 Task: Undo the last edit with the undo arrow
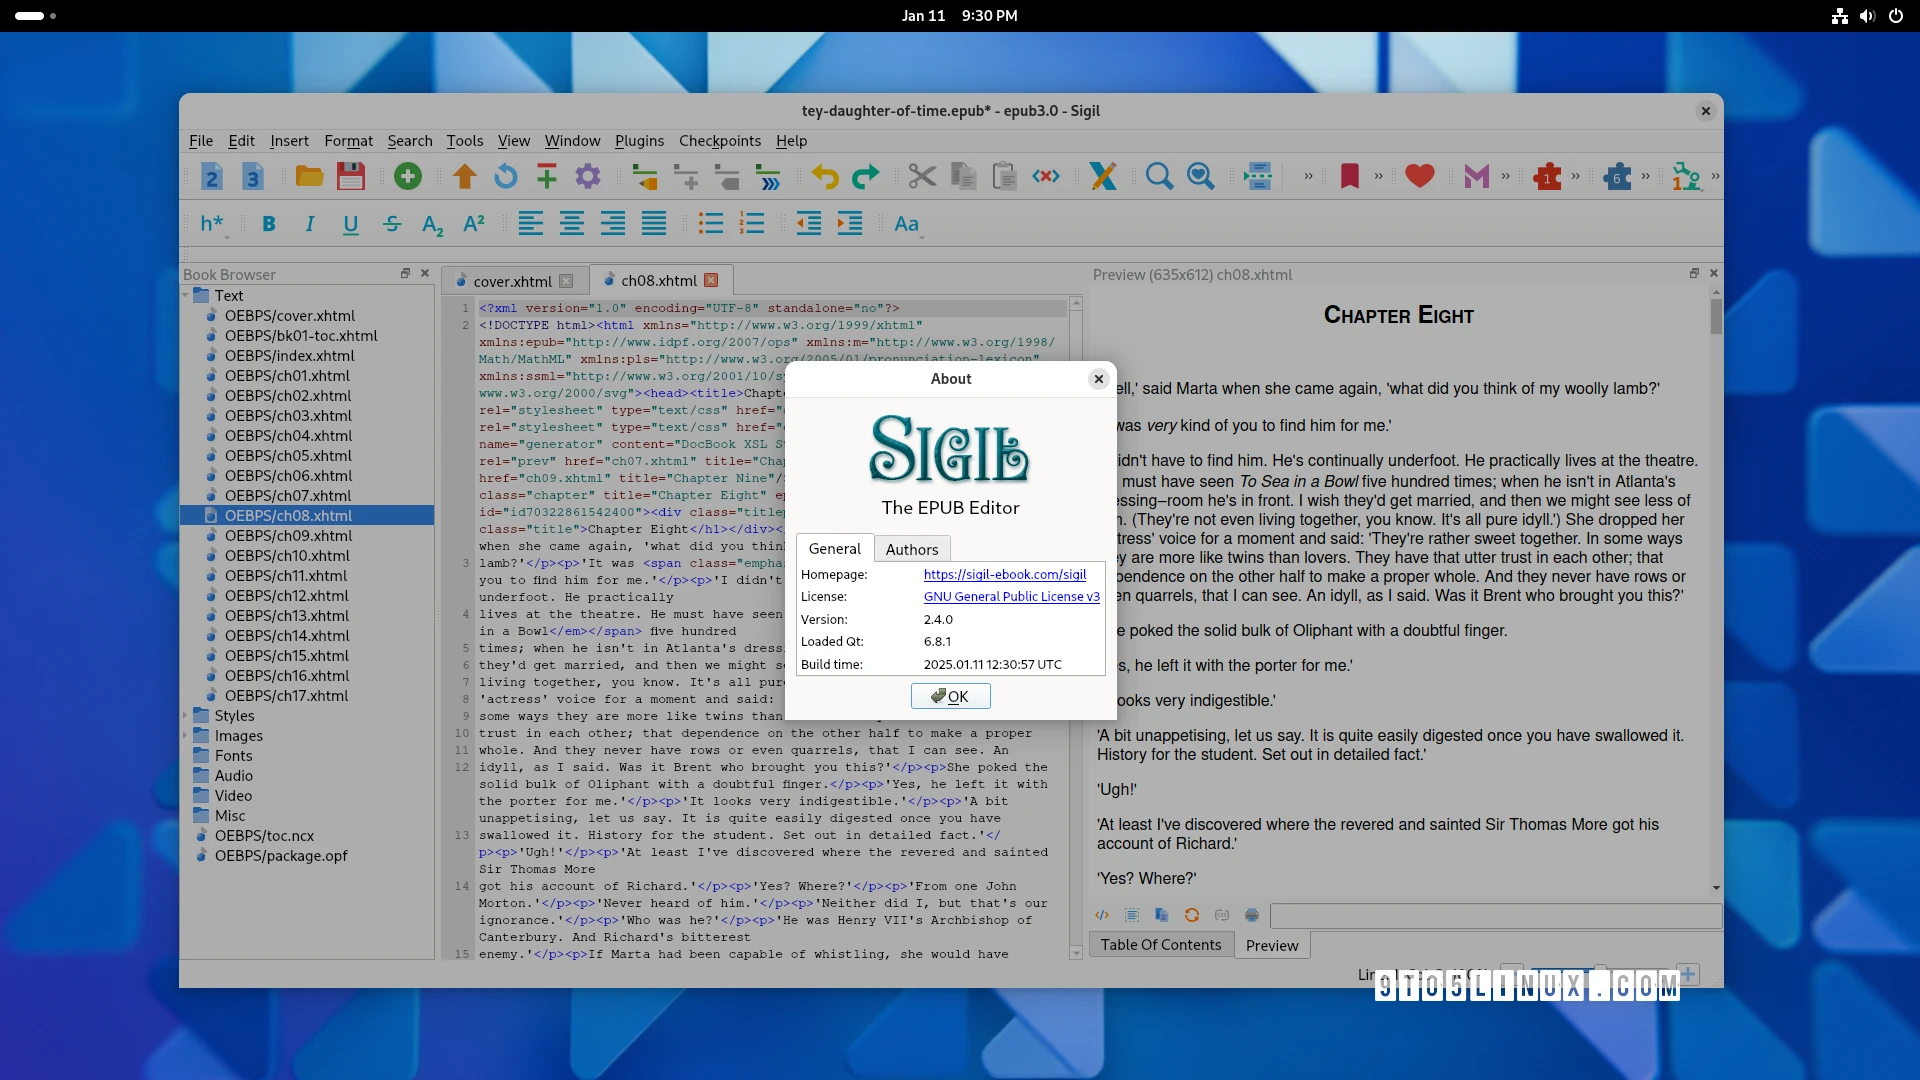click(824, 176)
